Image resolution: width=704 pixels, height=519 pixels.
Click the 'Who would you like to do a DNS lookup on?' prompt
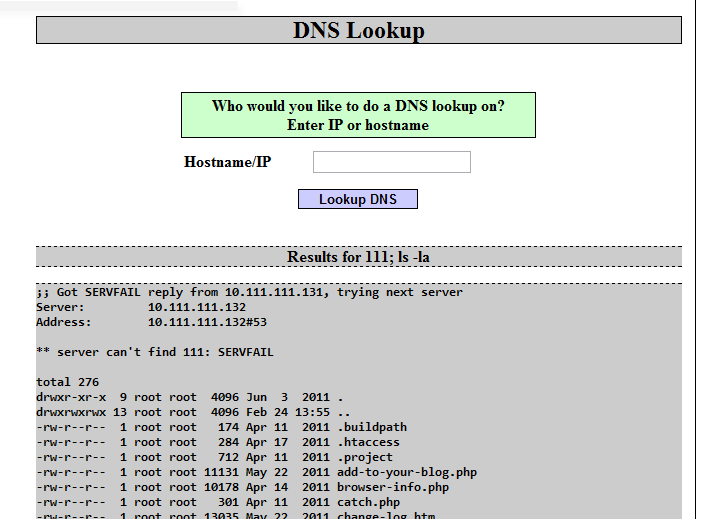(x=358, y=106)
